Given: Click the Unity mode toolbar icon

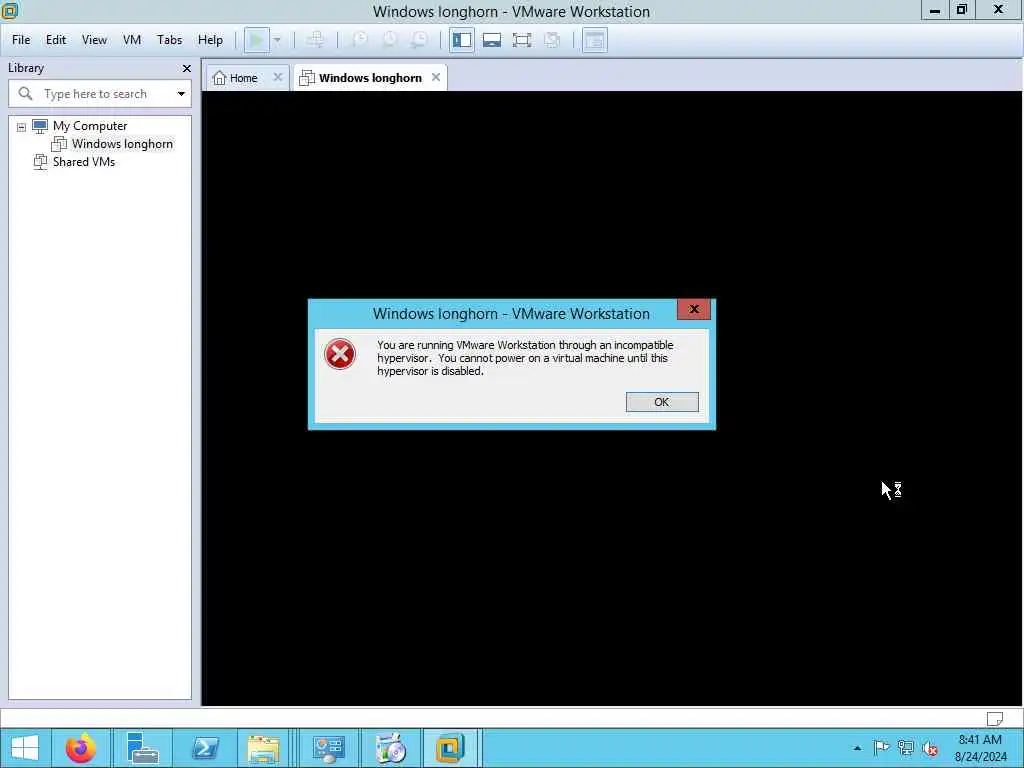Looking at the screenshot, I should pos(552,40).
